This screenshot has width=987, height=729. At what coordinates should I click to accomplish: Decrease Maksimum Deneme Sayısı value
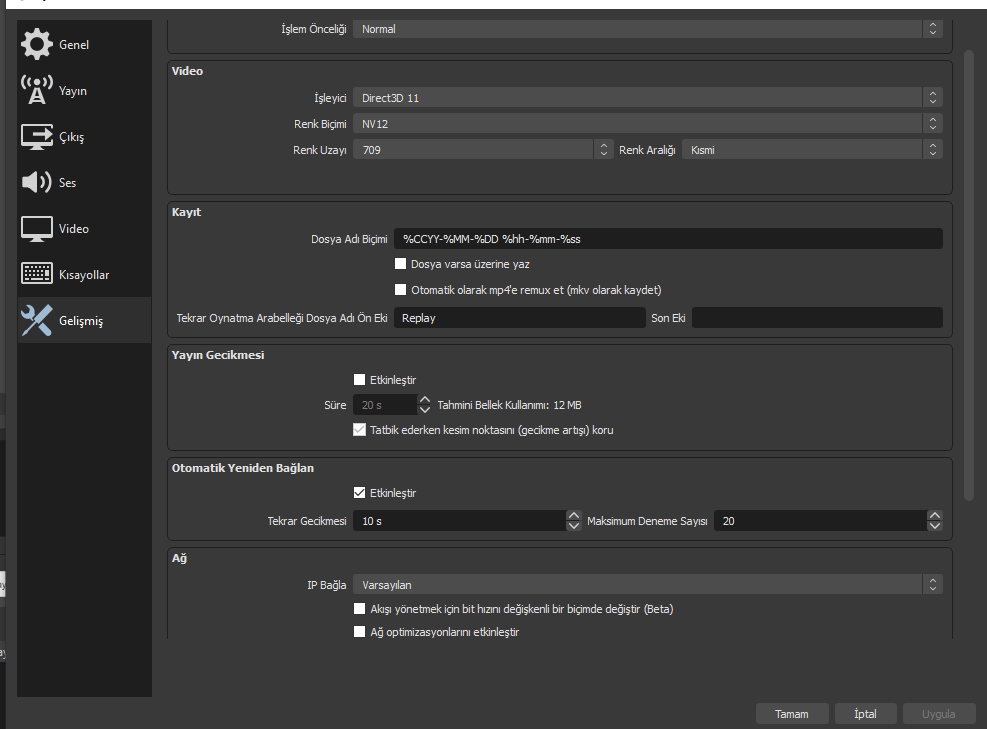(935, 526)
